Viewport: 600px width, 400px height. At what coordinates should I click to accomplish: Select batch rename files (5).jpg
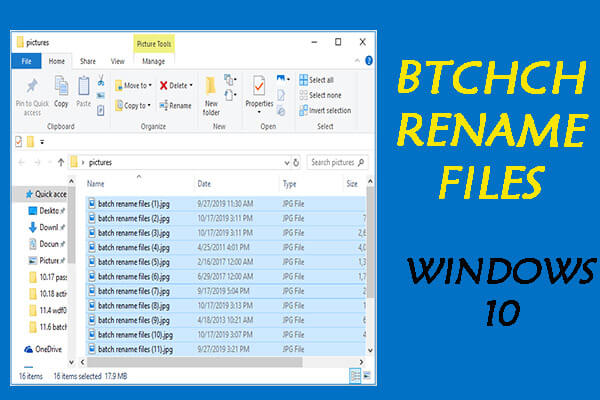click(x=226, y=262)
